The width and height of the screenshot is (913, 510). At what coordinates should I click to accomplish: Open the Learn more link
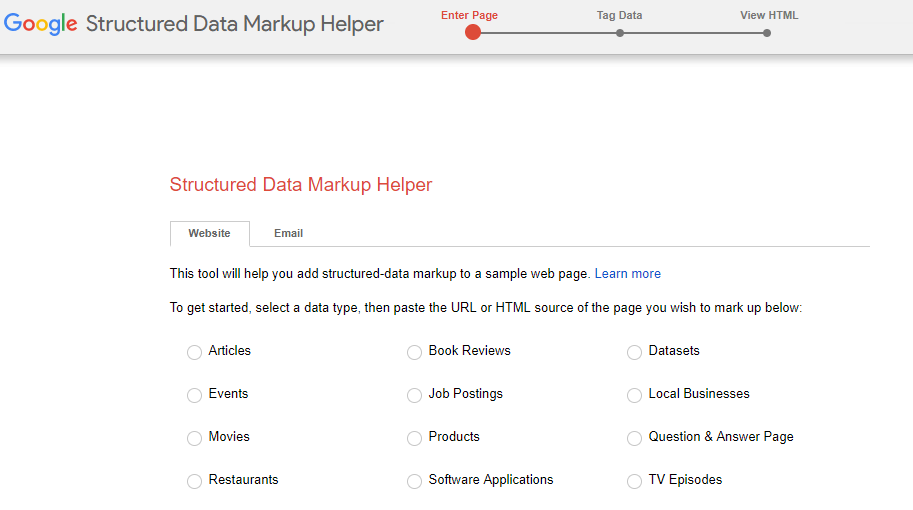click(x=628, y=274)
